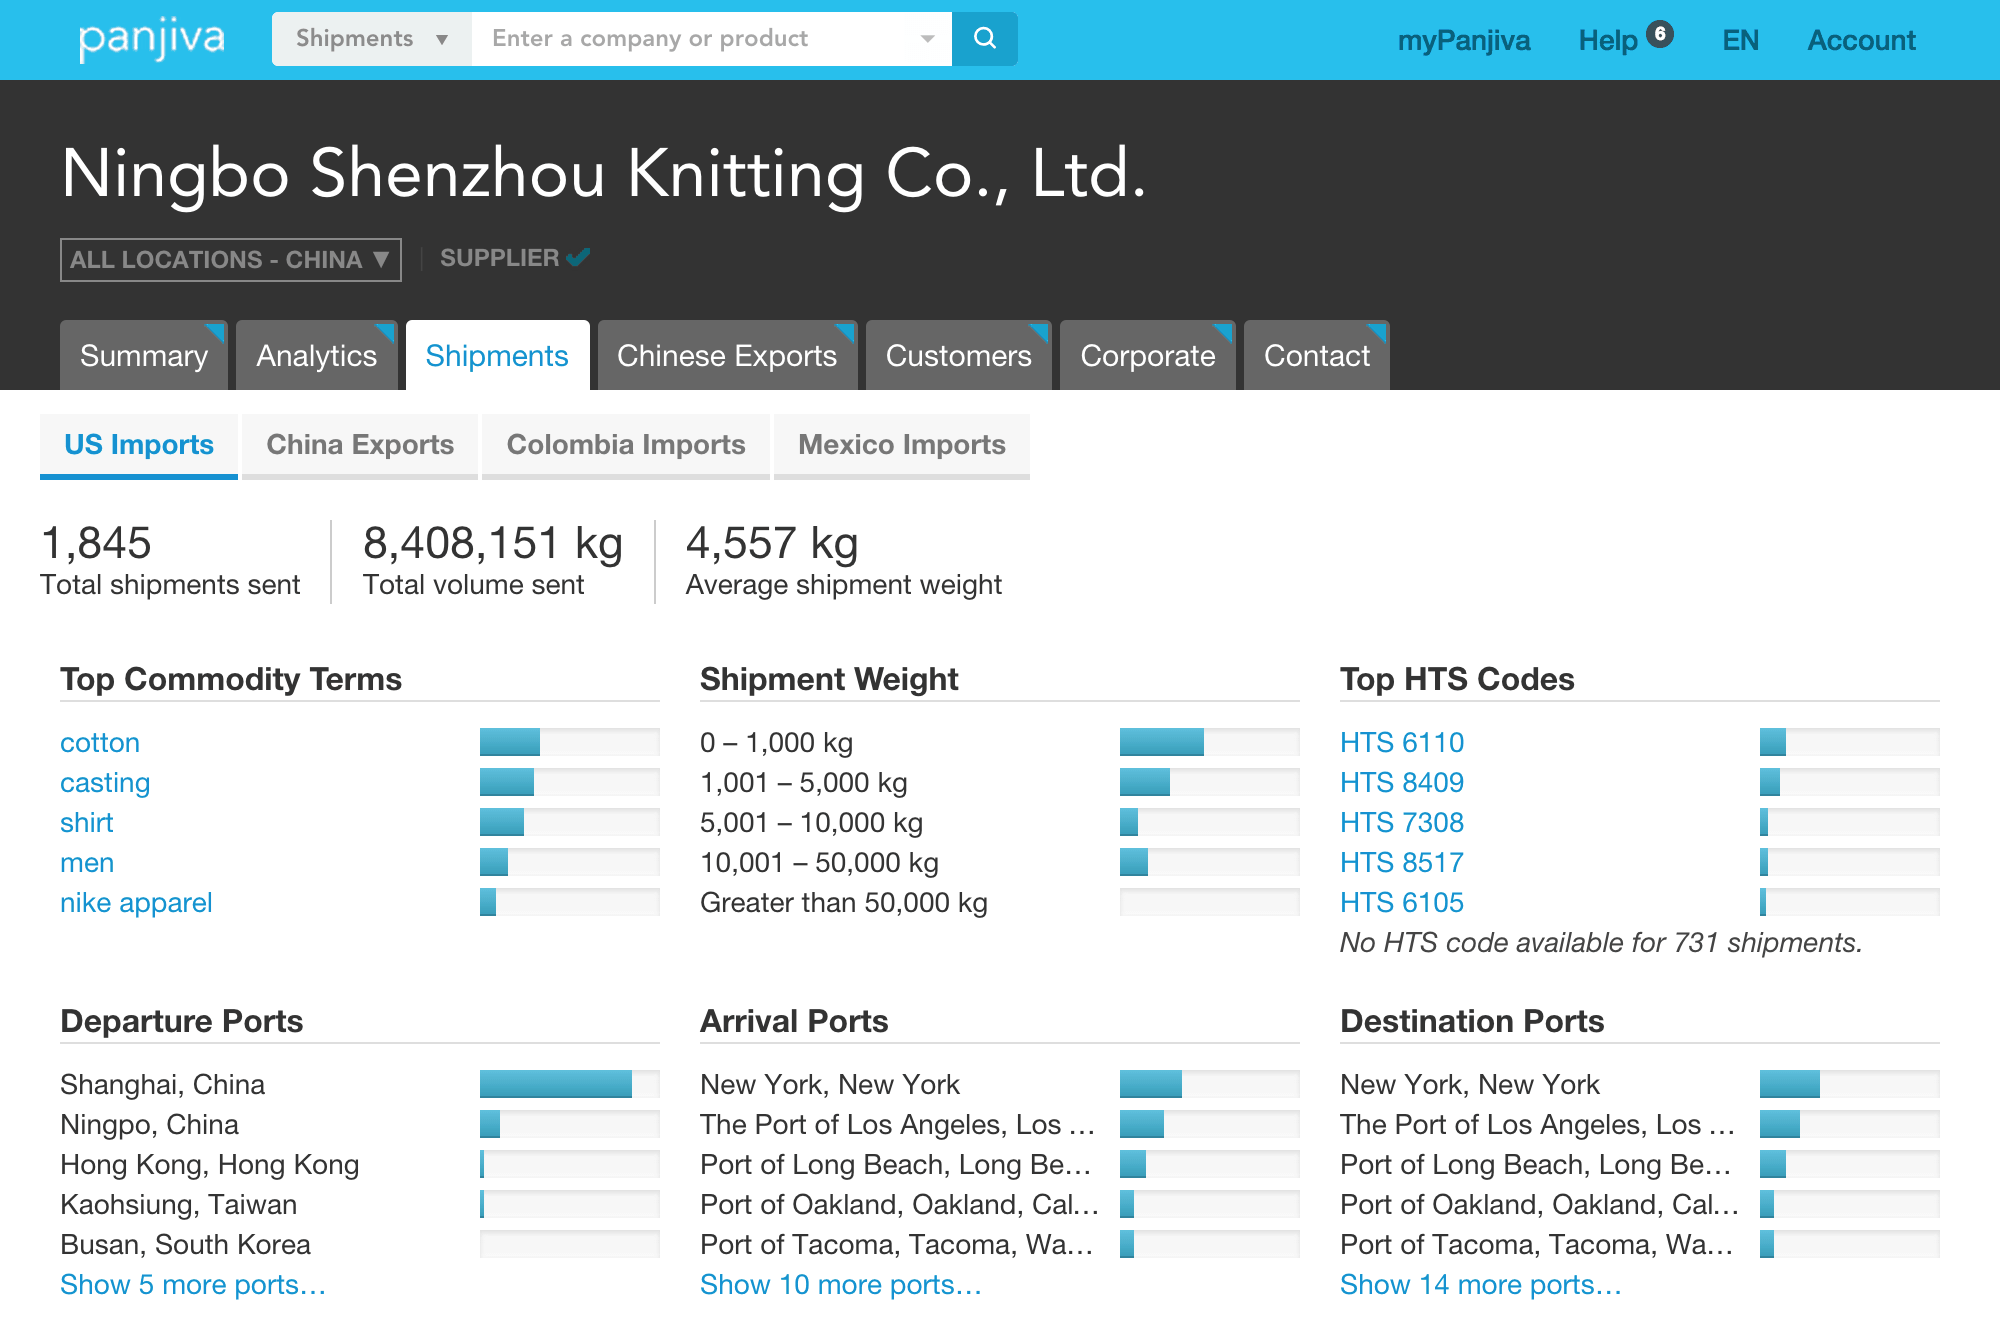Click the casting commodity term

tap(105, 782)
